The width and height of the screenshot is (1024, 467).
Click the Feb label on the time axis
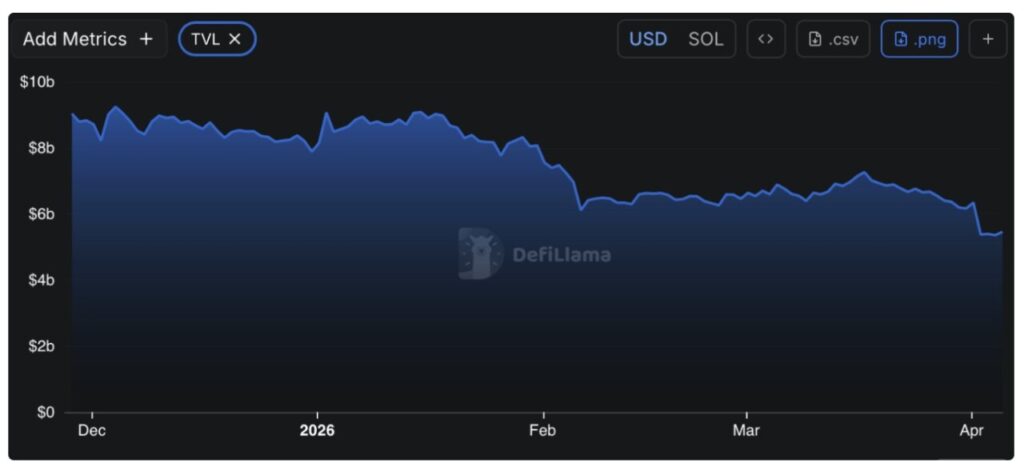coord(543,431)
